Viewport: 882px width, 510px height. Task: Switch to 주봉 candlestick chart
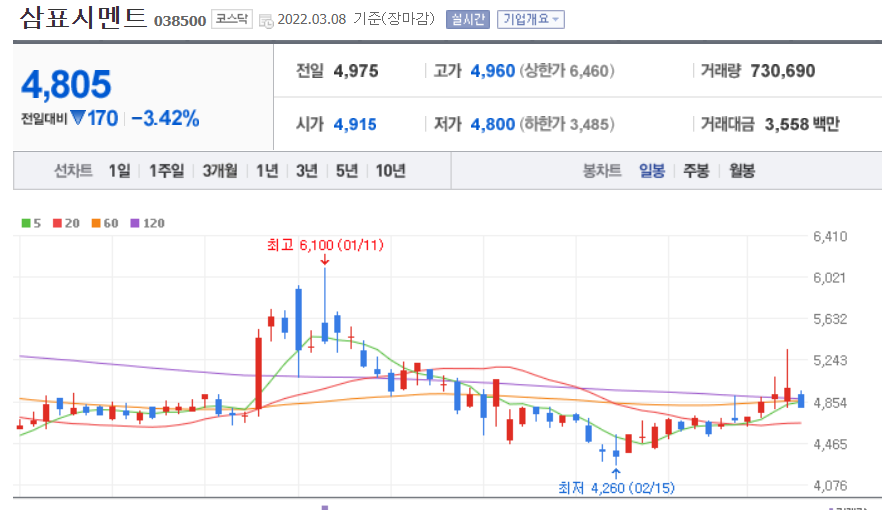tap(696, 171)
